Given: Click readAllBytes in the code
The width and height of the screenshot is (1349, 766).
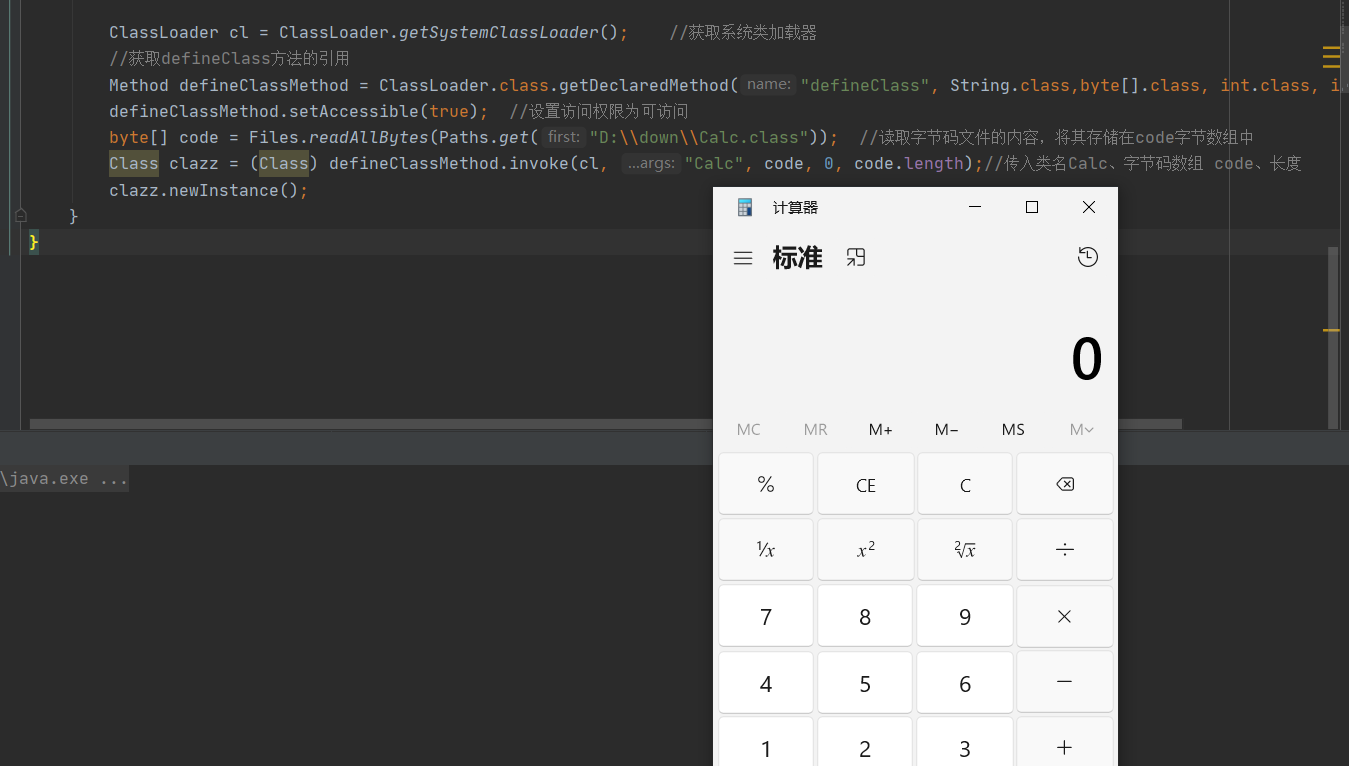Looking at the screenshot, I should [x=368, y=137].
